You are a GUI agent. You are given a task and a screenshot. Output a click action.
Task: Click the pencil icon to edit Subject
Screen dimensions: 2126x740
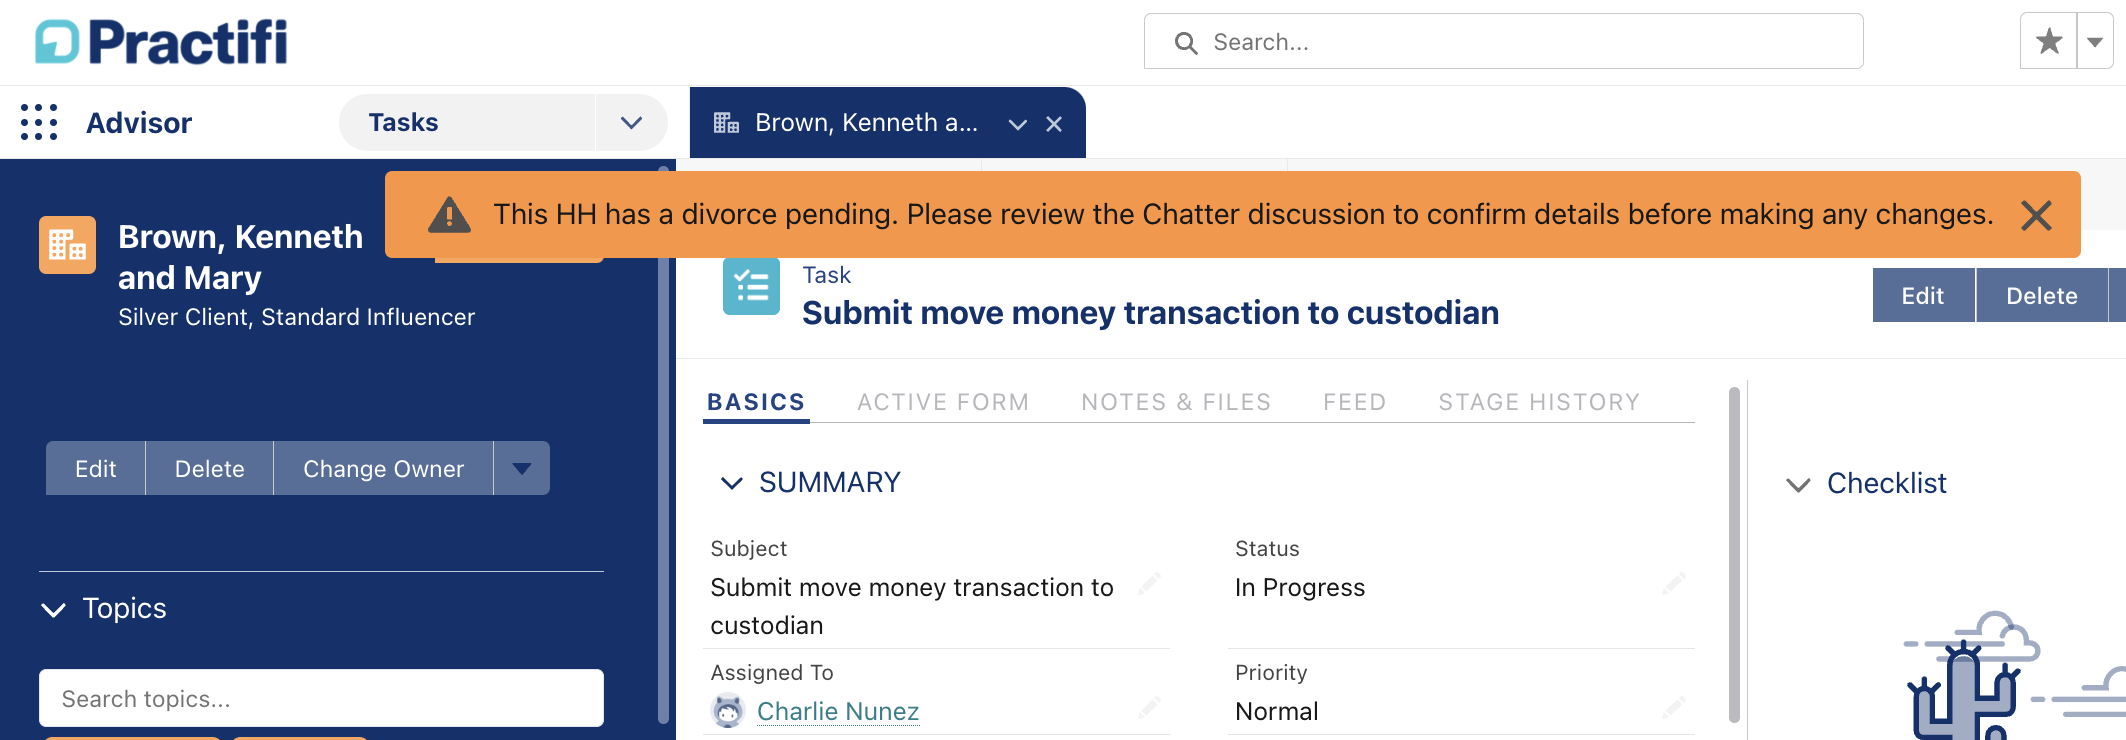point(1149,584)
